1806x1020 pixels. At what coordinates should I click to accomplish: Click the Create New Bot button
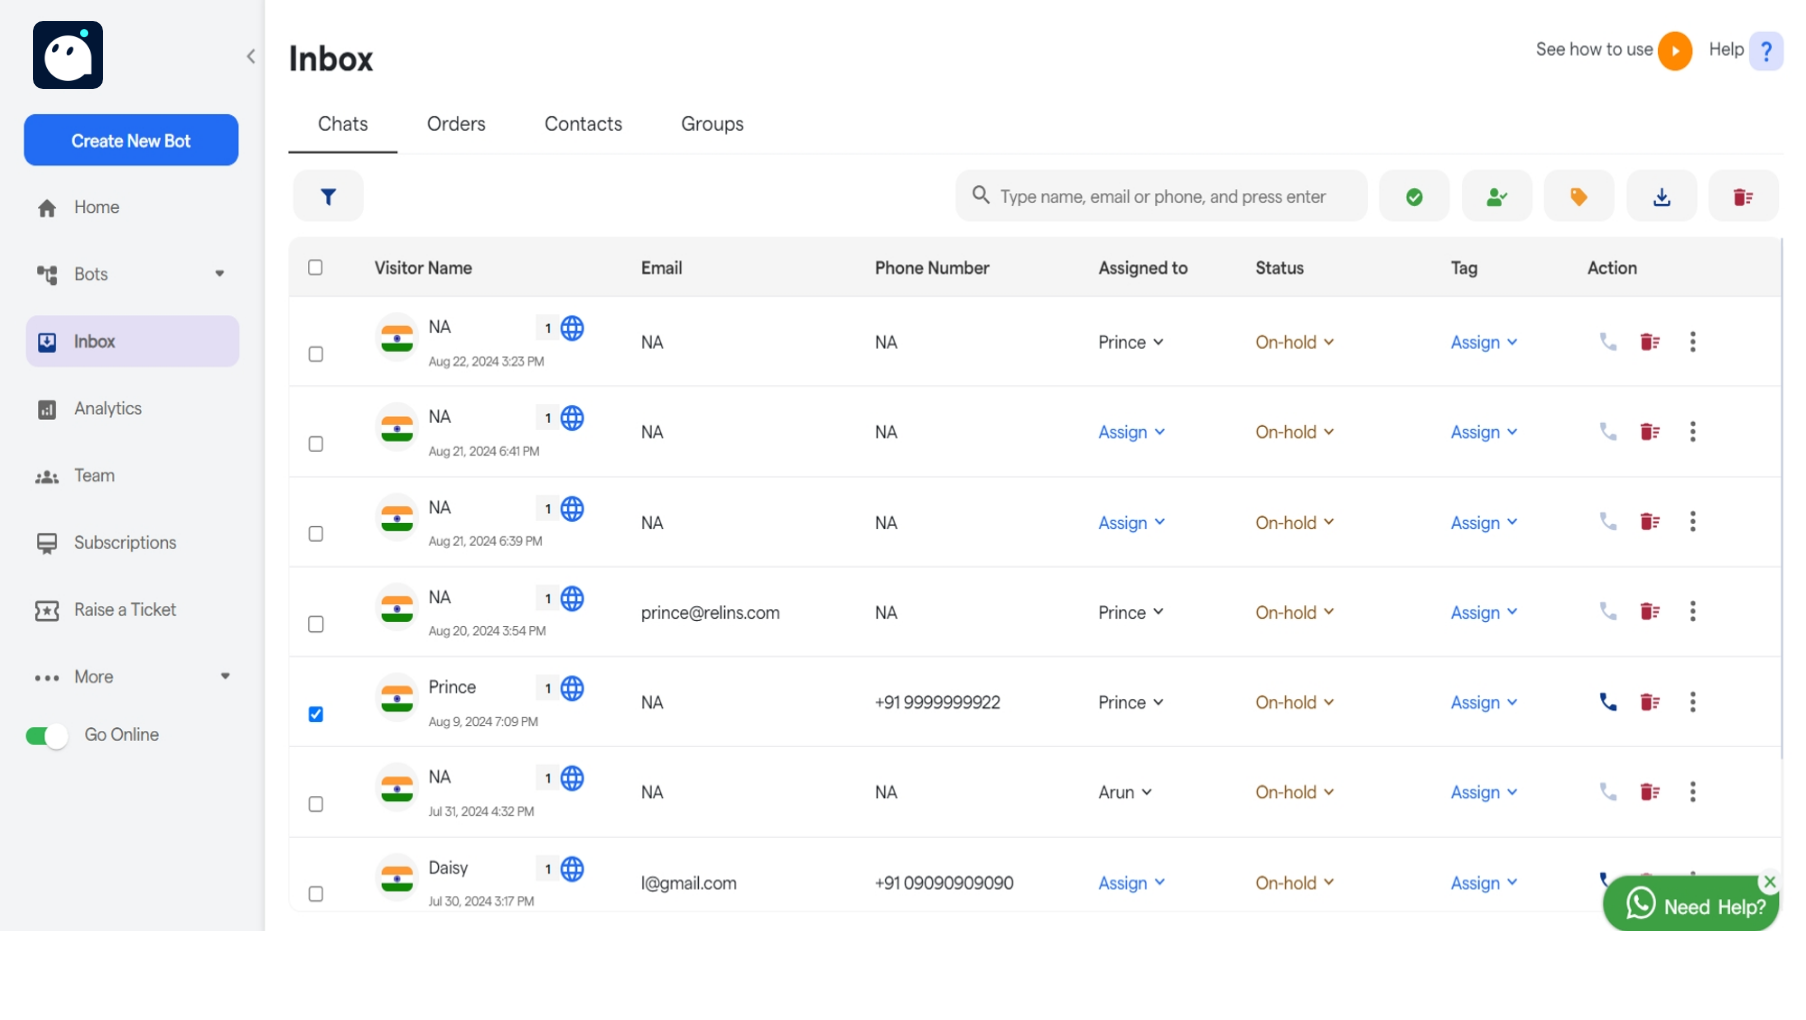pyautogui.click(x=131, y=140)
